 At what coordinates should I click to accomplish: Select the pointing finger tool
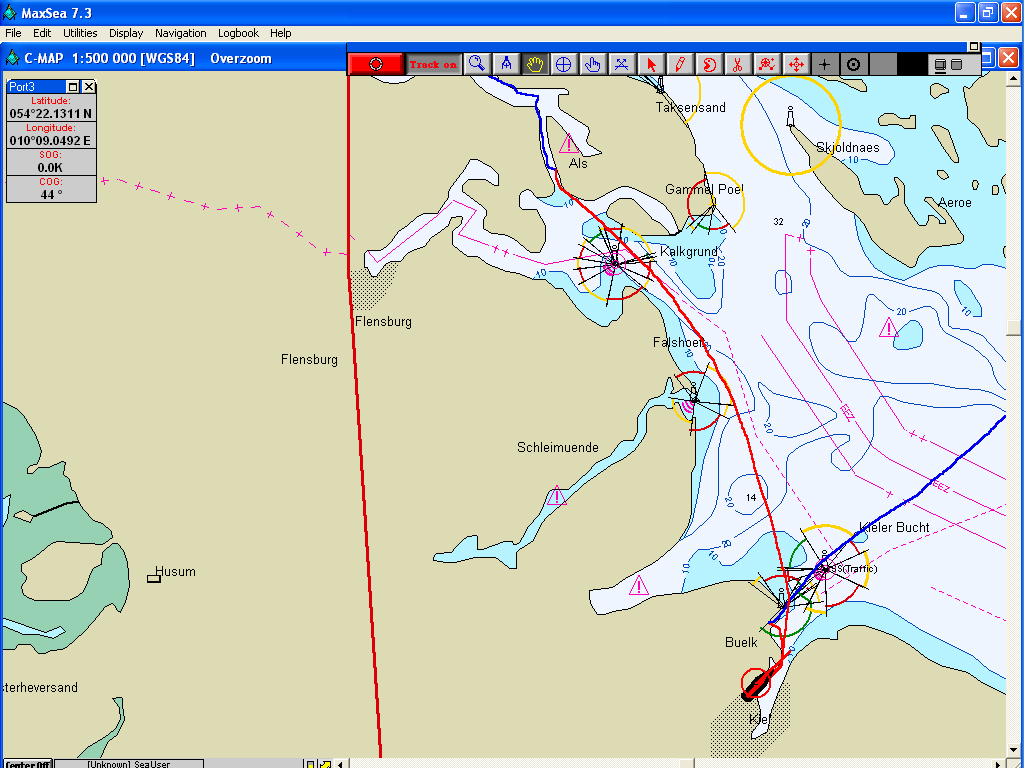point(592,64)
